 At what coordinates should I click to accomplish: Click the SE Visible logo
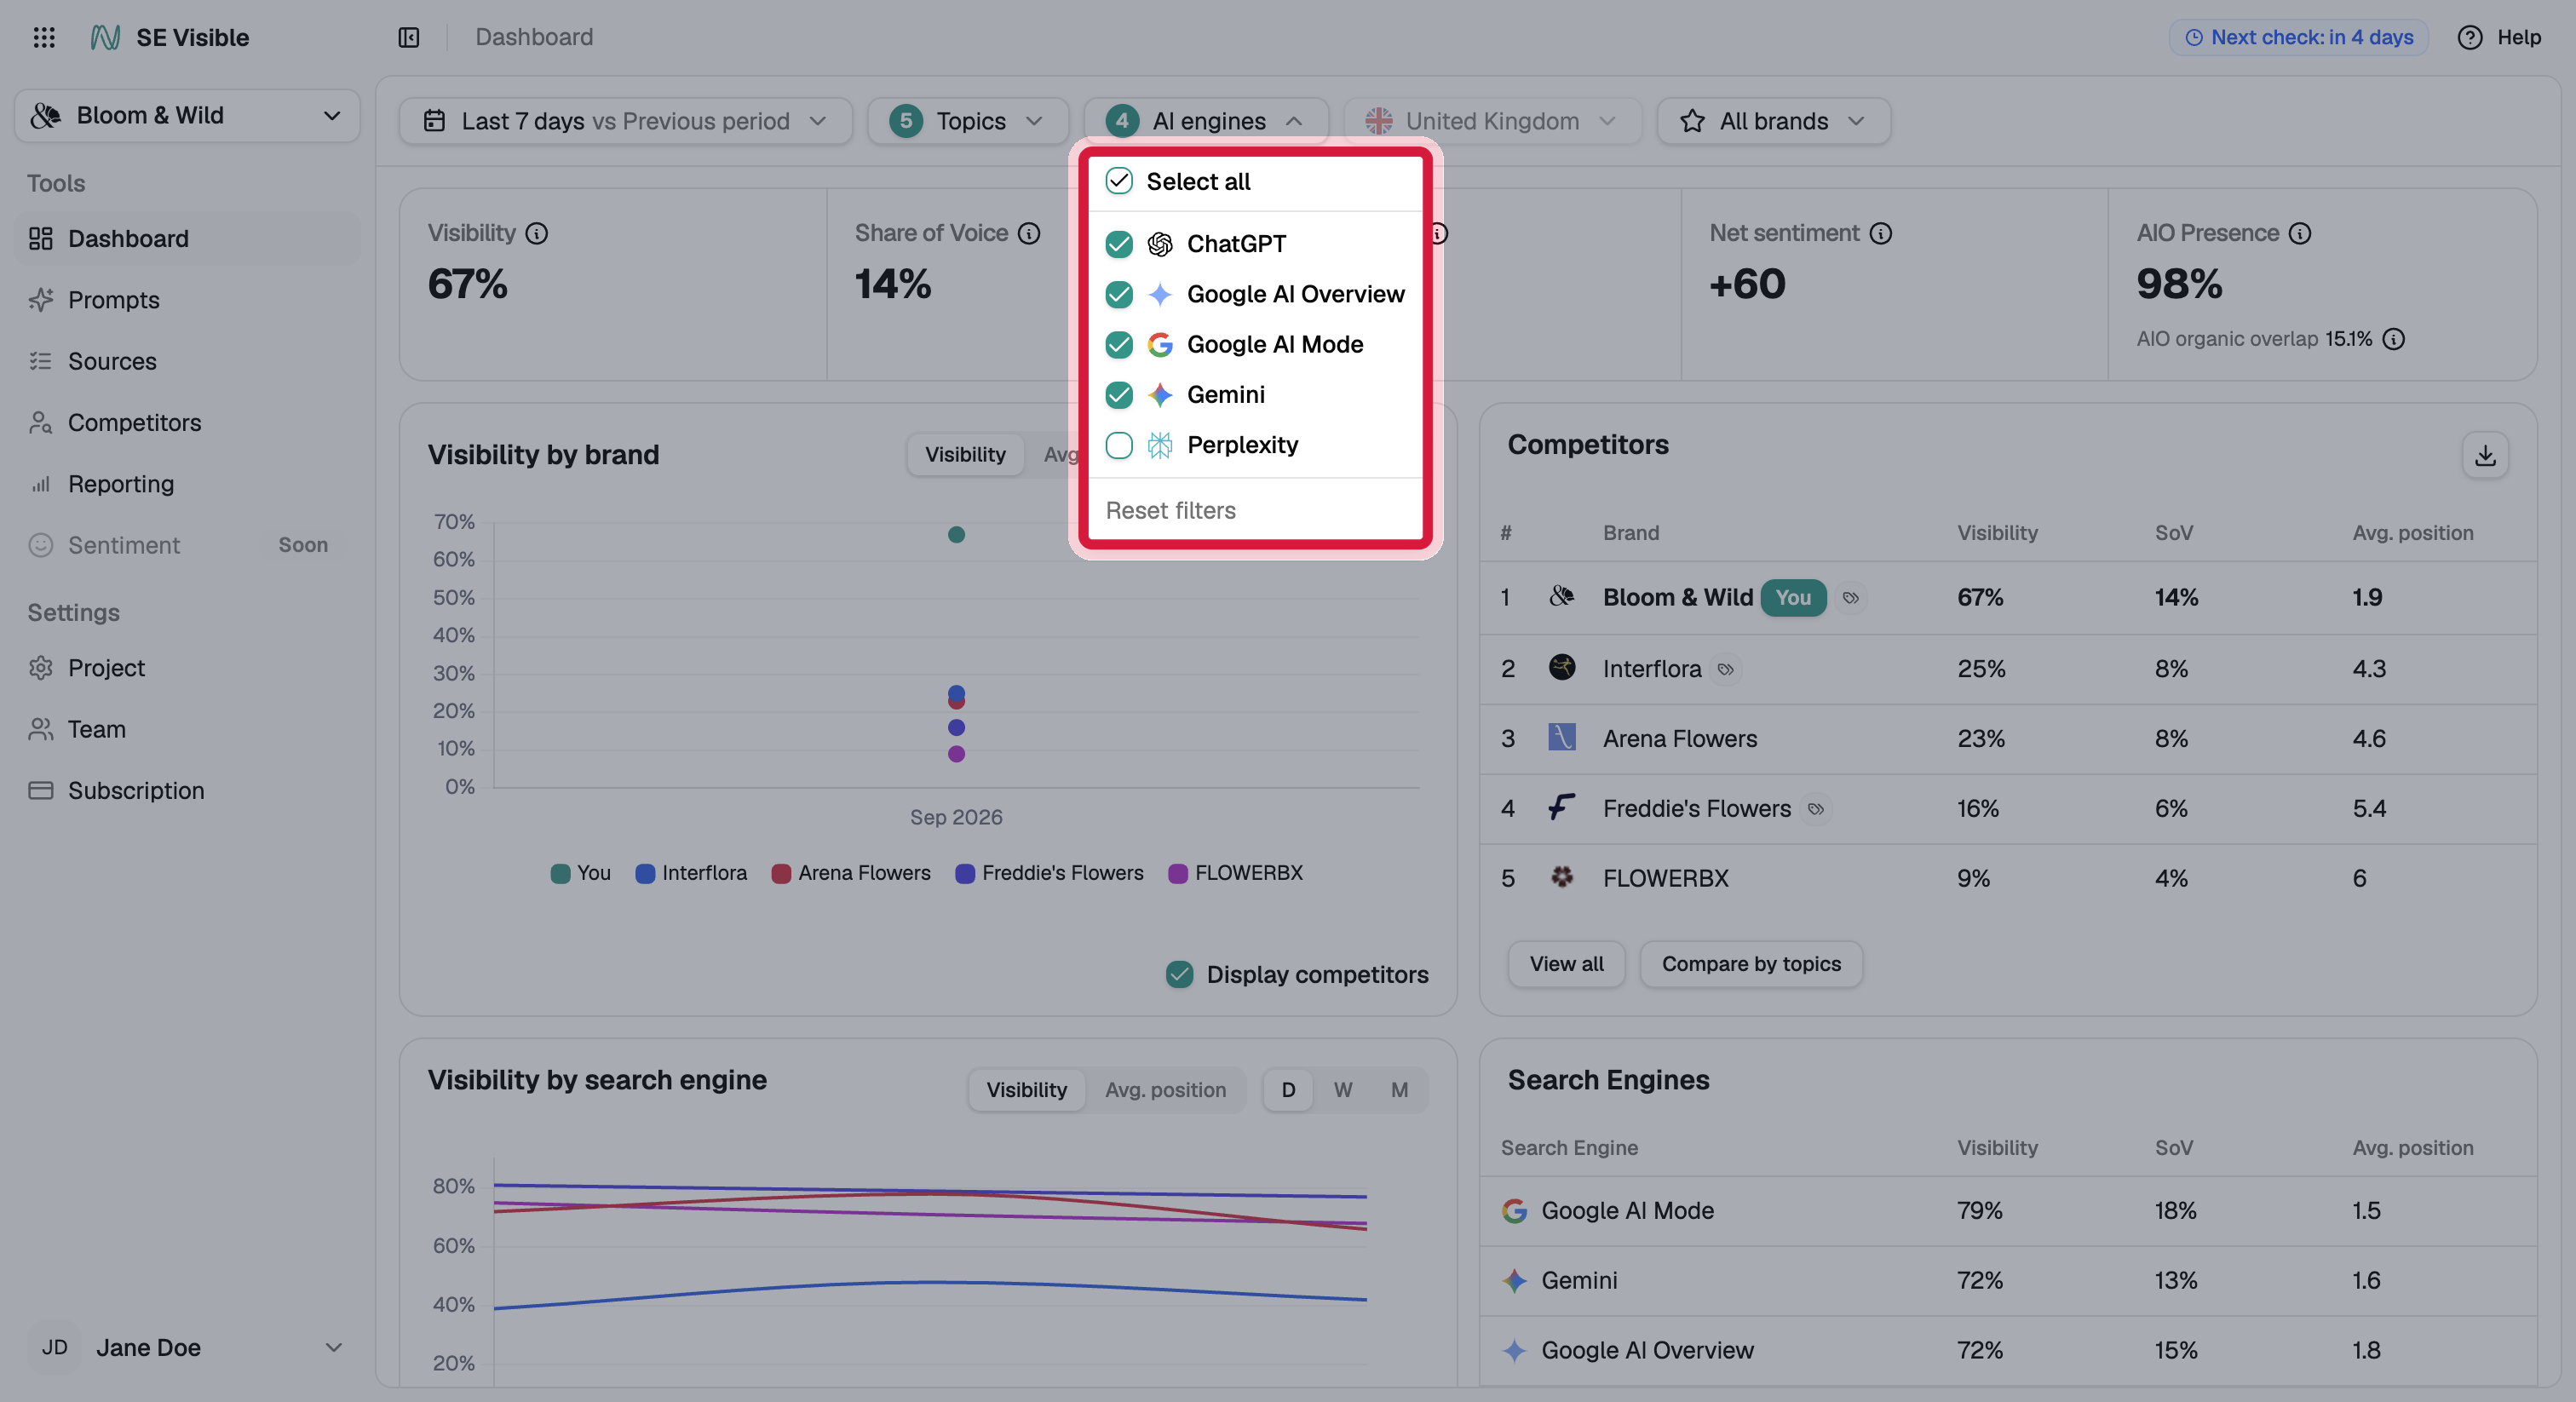point(105,38)
